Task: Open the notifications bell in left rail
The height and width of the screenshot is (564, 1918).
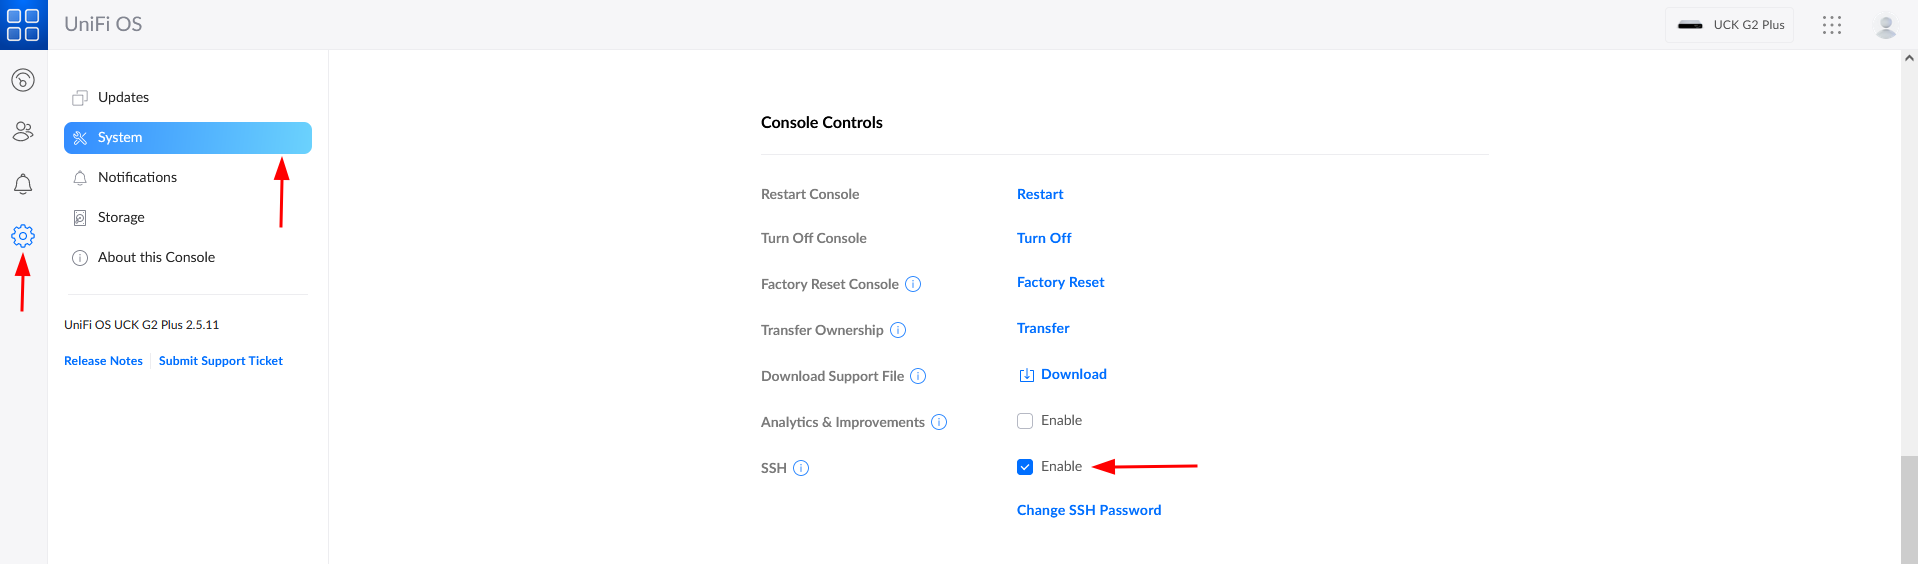Action: [x=23, y=184]
